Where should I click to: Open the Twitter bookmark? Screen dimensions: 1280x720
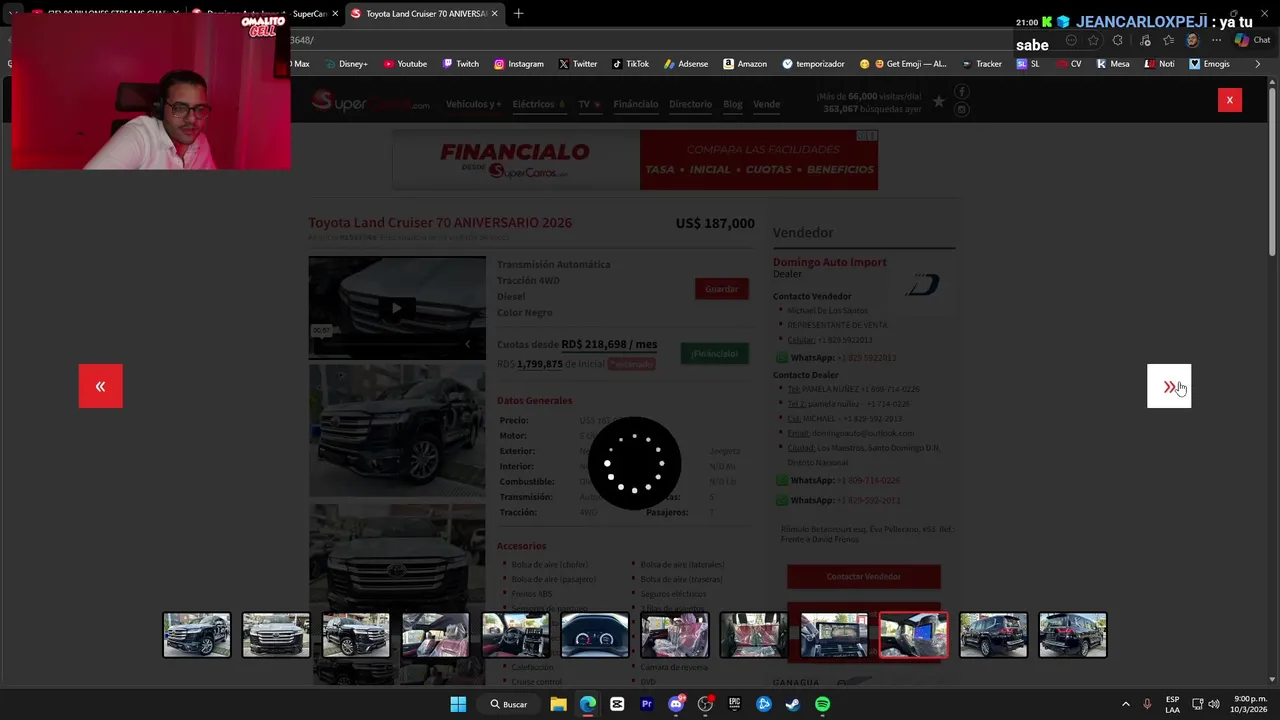click(x=578, y=64)
